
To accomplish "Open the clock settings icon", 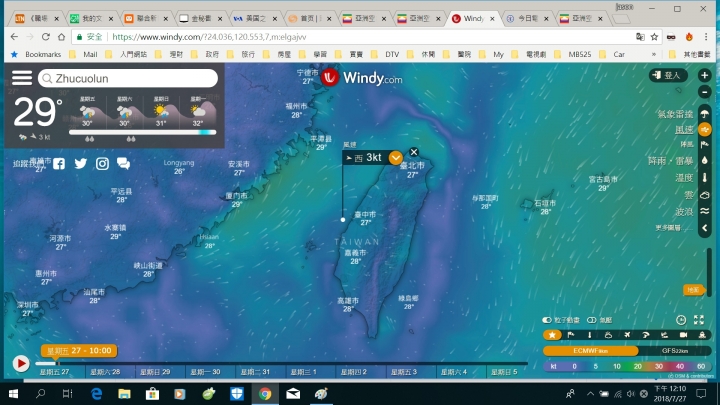I will (x=681, y=320).
